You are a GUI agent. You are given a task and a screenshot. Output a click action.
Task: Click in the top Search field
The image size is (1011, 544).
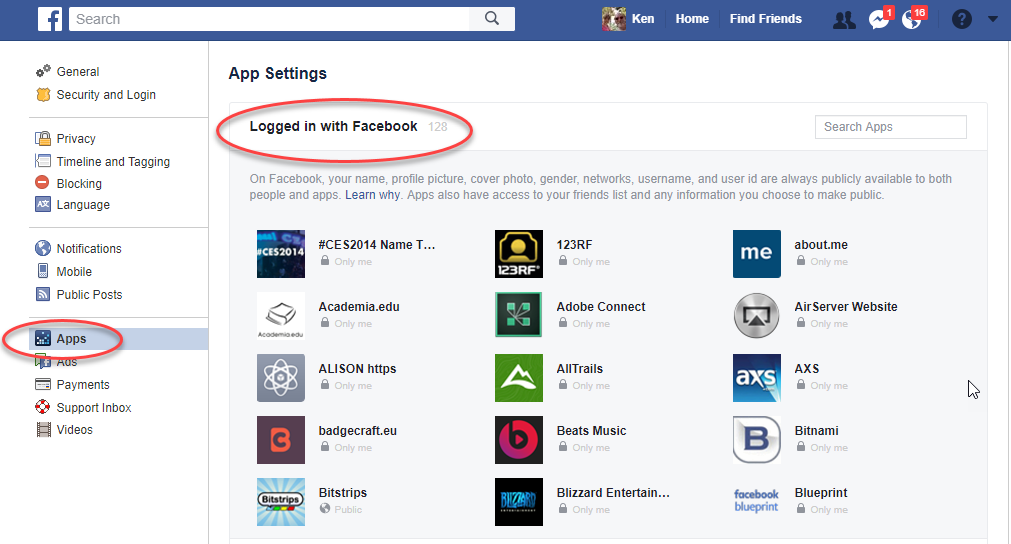tap(270, 19)
